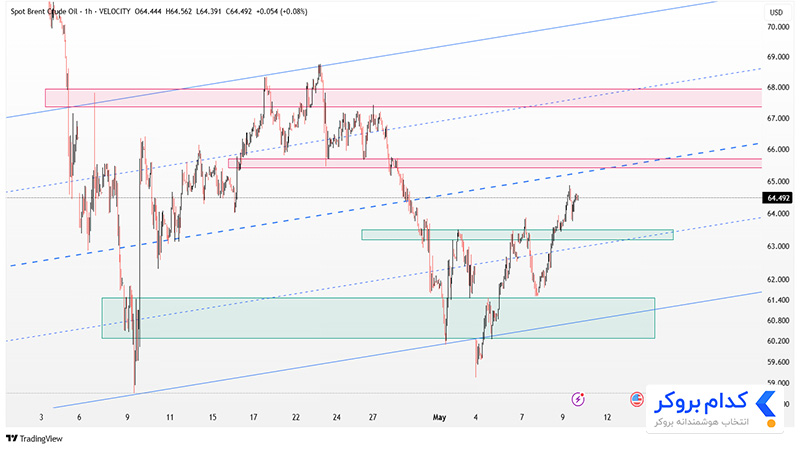Screen dimensions: 800x450
Task: Click the 22 date on the time axis
Action: [296, 417]
